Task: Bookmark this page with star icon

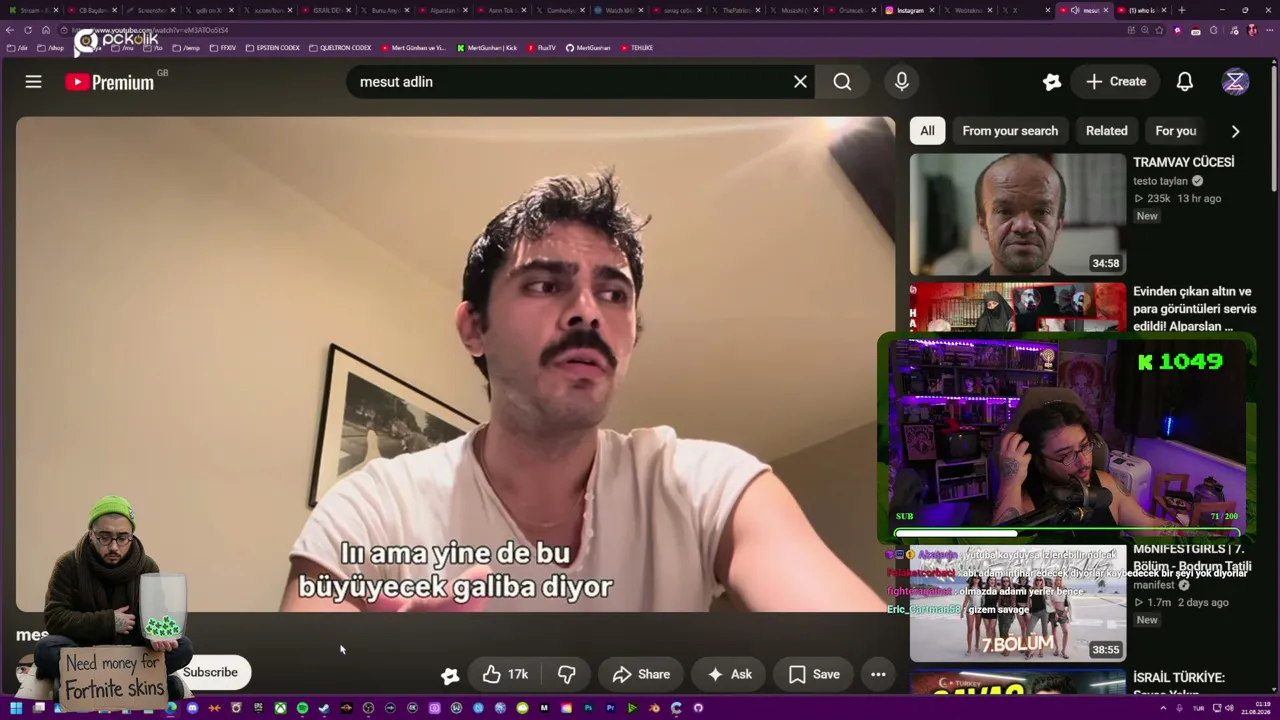Action: (1159, 30)
